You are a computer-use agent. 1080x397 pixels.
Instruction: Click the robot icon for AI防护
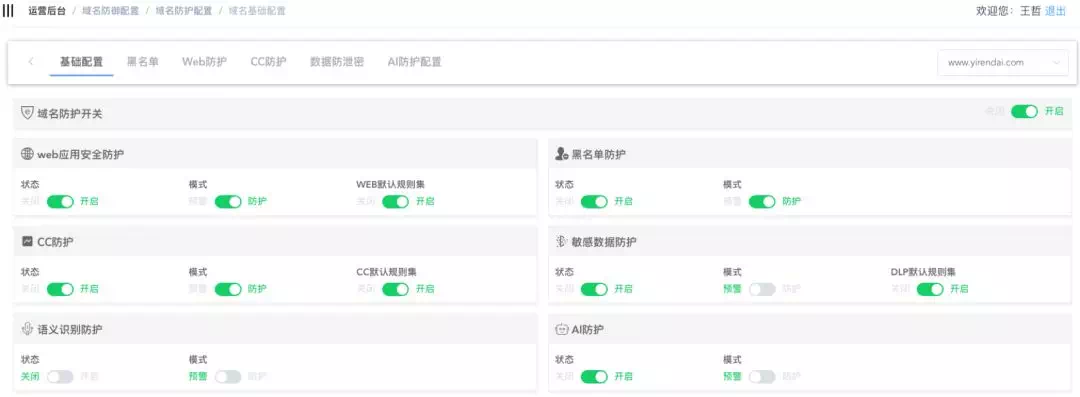point(561,329)
